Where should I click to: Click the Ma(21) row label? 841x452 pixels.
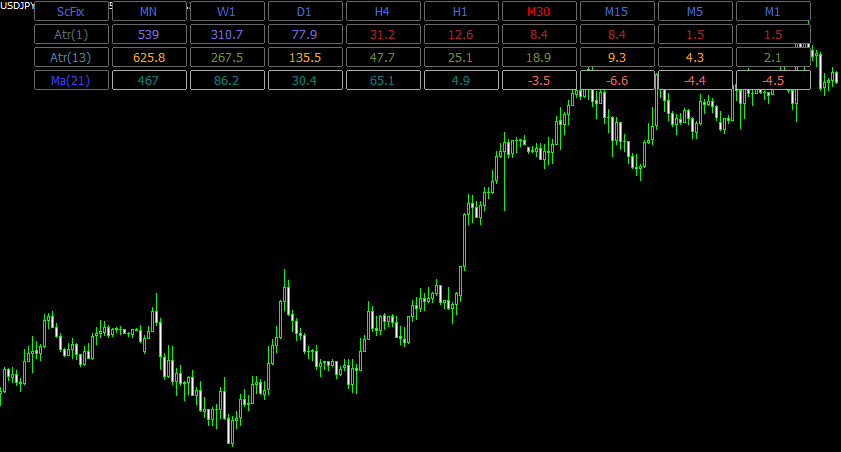click(71, 80)
